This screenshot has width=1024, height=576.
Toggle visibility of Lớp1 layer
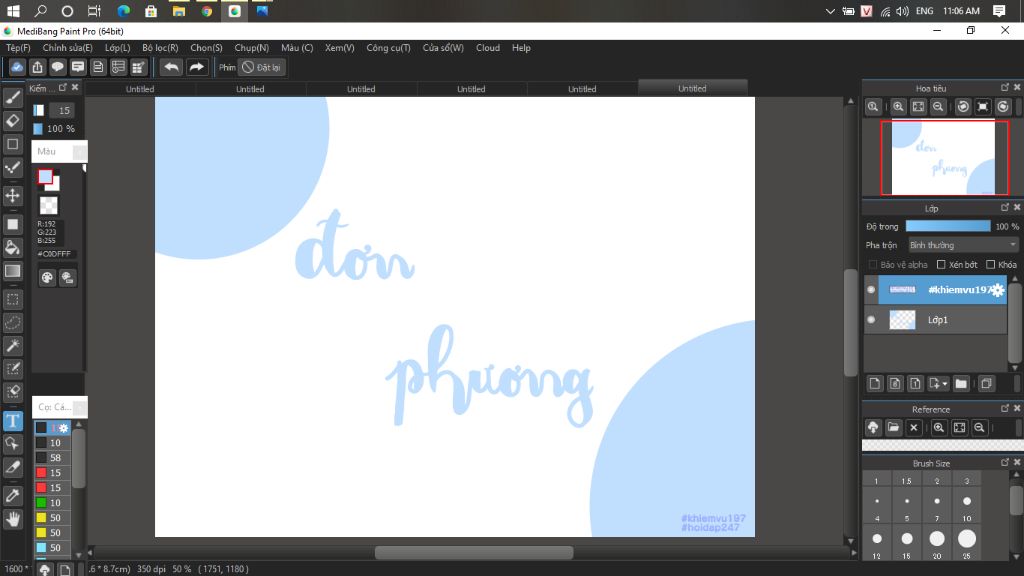[x=871, y=320]
